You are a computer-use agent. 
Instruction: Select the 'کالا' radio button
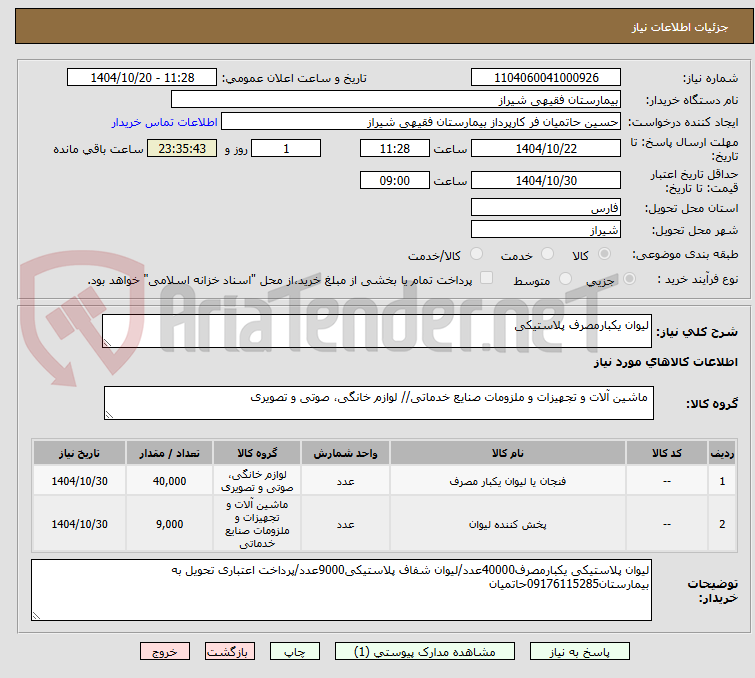(x=604, y=254)
